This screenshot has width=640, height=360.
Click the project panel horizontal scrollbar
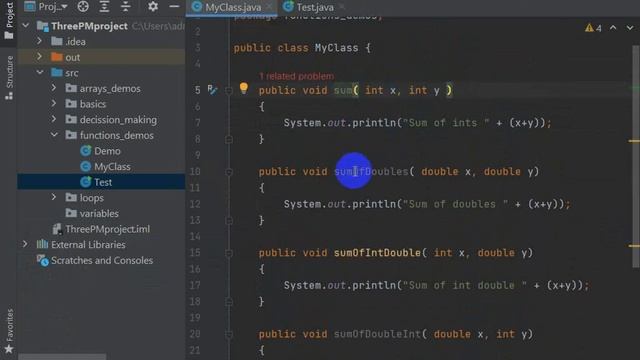pyautogui.click(x=62, y=357)
